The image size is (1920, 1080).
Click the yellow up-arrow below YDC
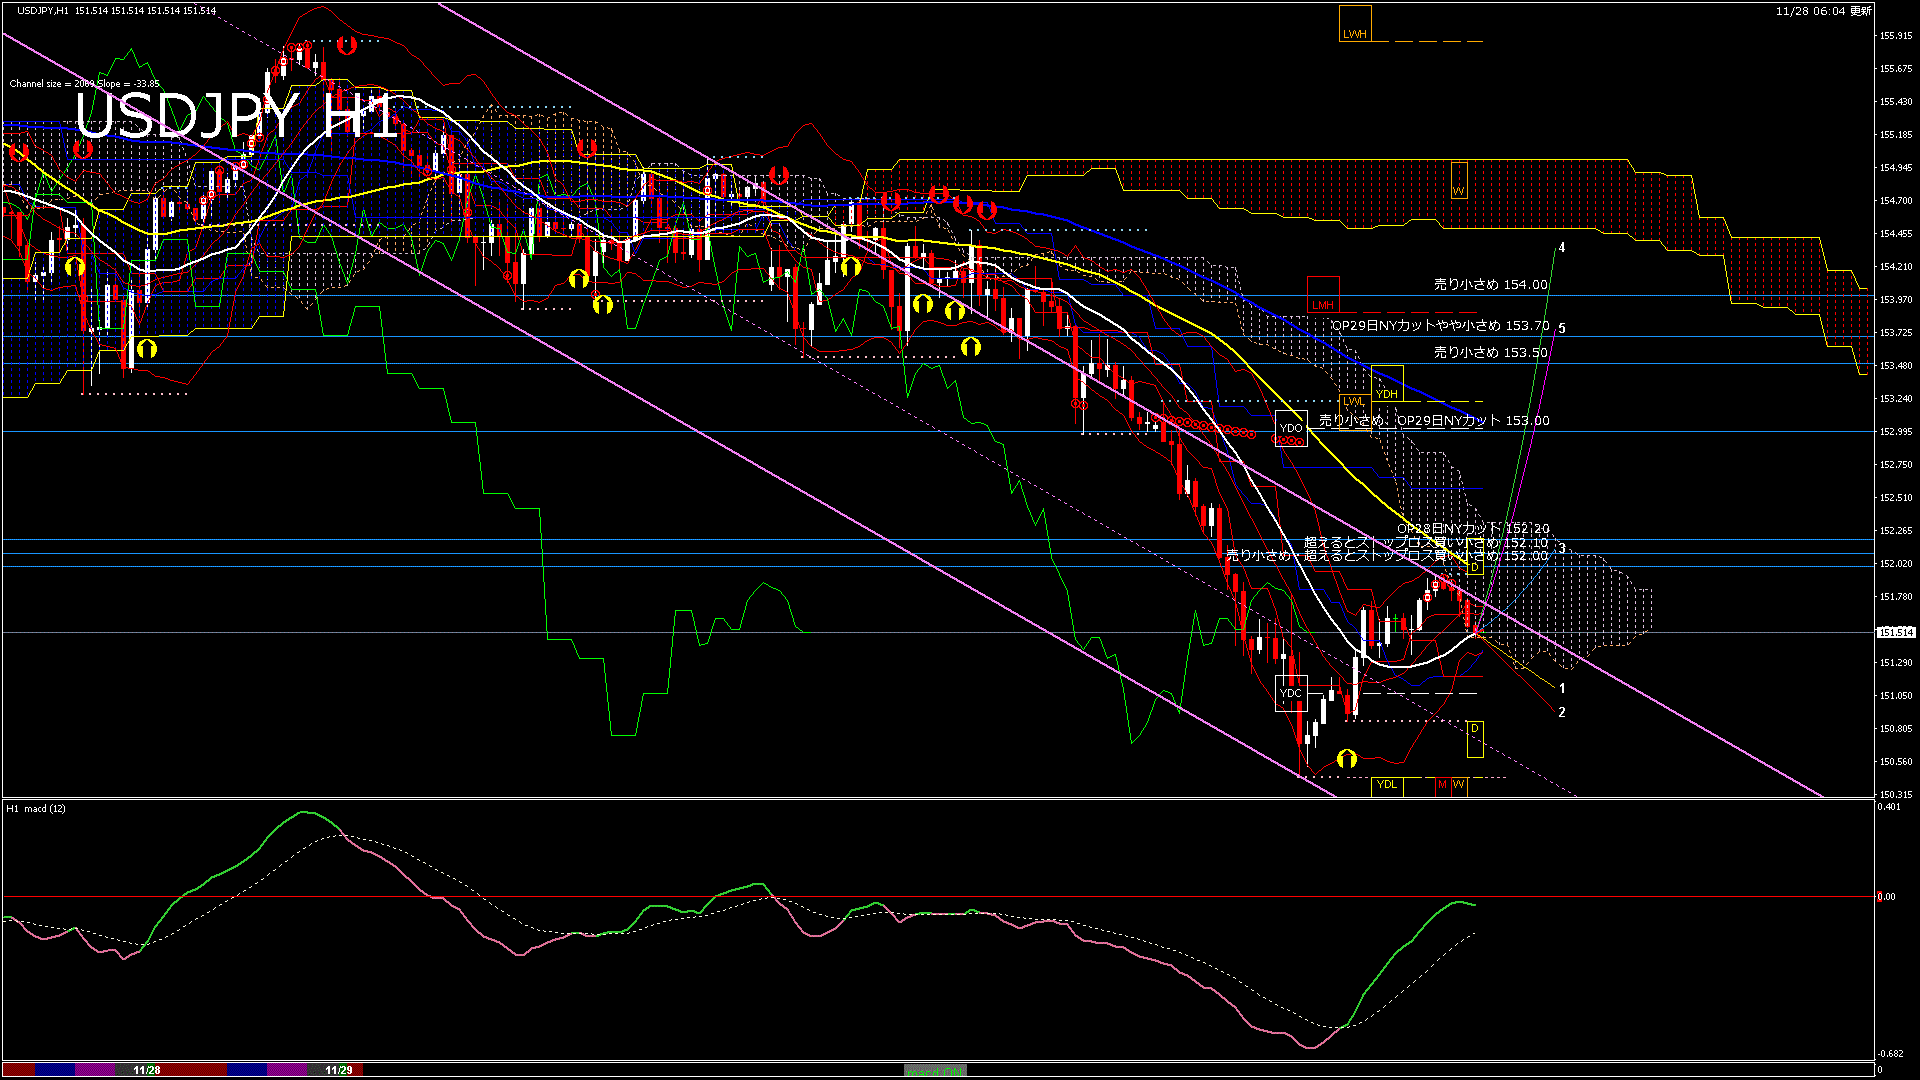(x=1347, y=759)
